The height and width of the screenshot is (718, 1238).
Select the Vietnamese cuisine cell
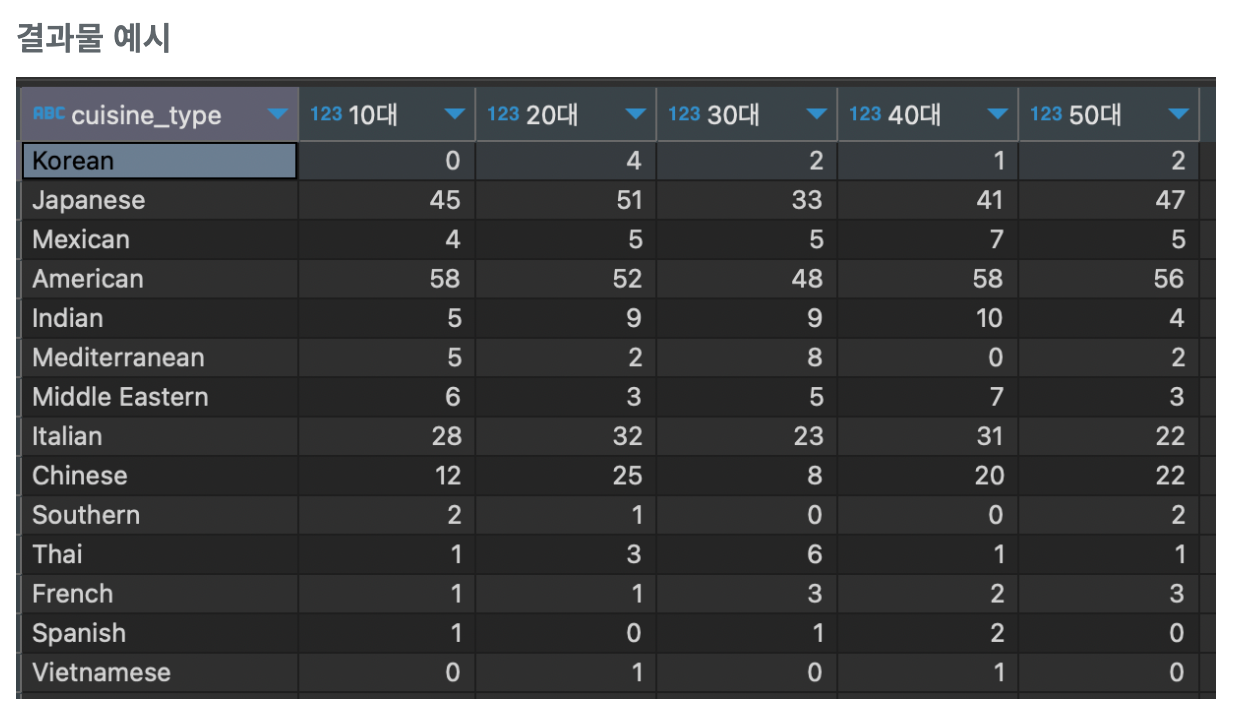click(160, 673)
